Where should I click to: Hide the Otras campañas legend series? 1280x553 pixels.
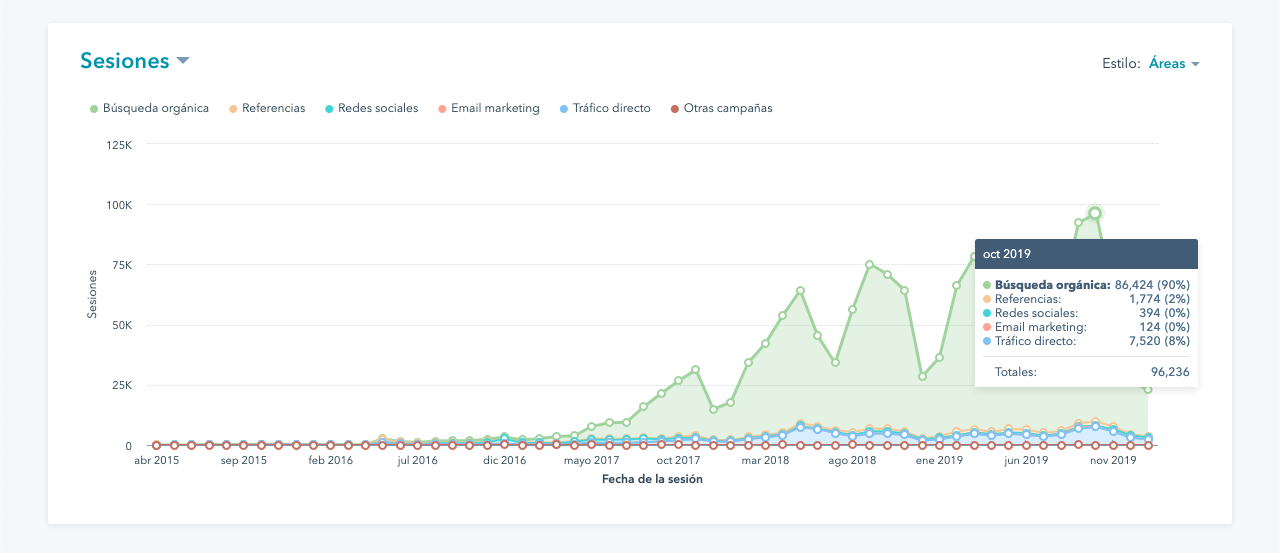727,108
